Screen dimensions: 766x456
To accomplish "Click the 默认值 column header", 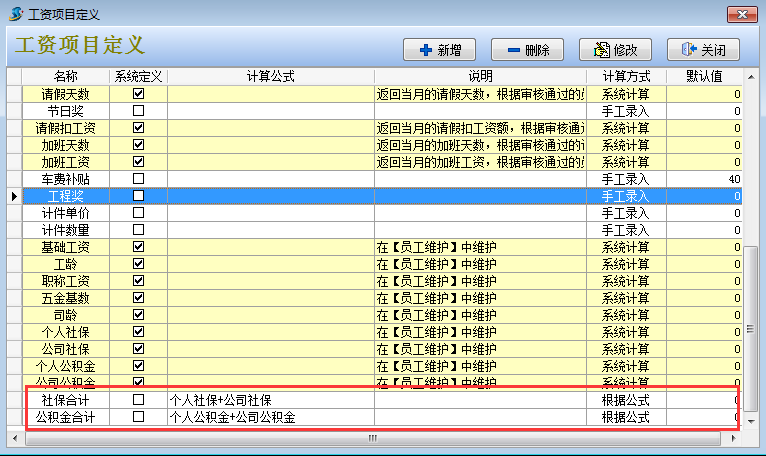I will (704, 76).
